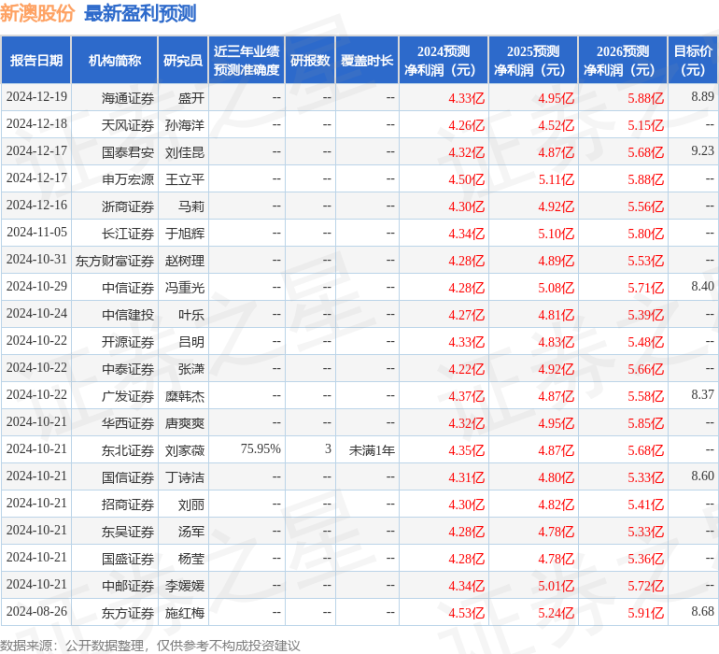Select the 近三年业绩预测准确度 column header

coord(247,61)
